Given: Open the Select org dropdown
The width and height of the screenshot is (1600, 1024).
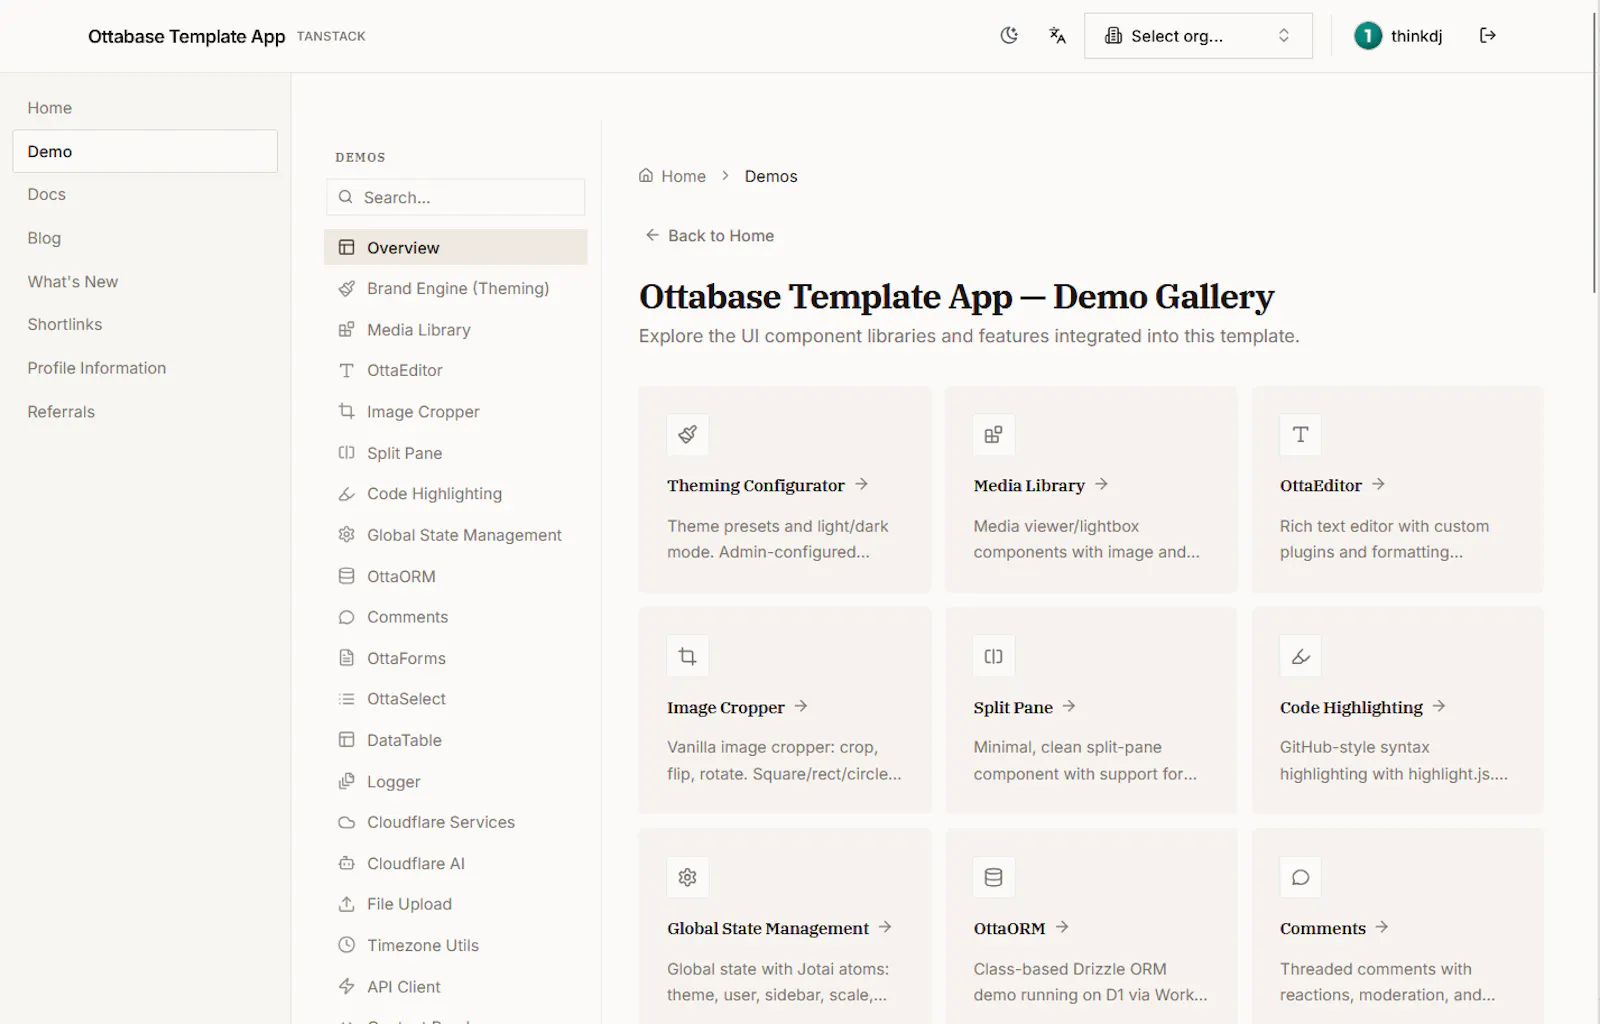Looking at the screenshot, I should click(1198, 36).
